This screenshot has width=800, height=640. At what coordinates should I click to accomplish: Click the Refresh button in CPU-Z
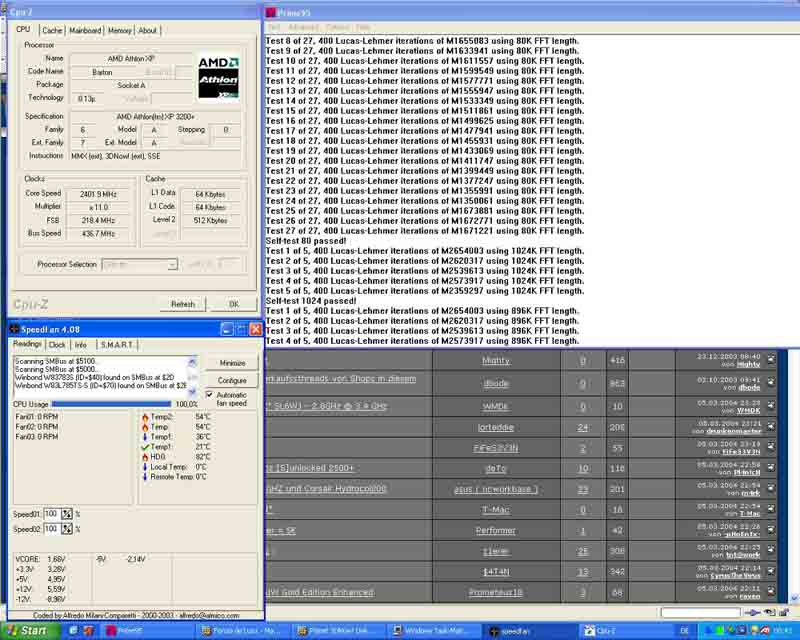[183, 304]
